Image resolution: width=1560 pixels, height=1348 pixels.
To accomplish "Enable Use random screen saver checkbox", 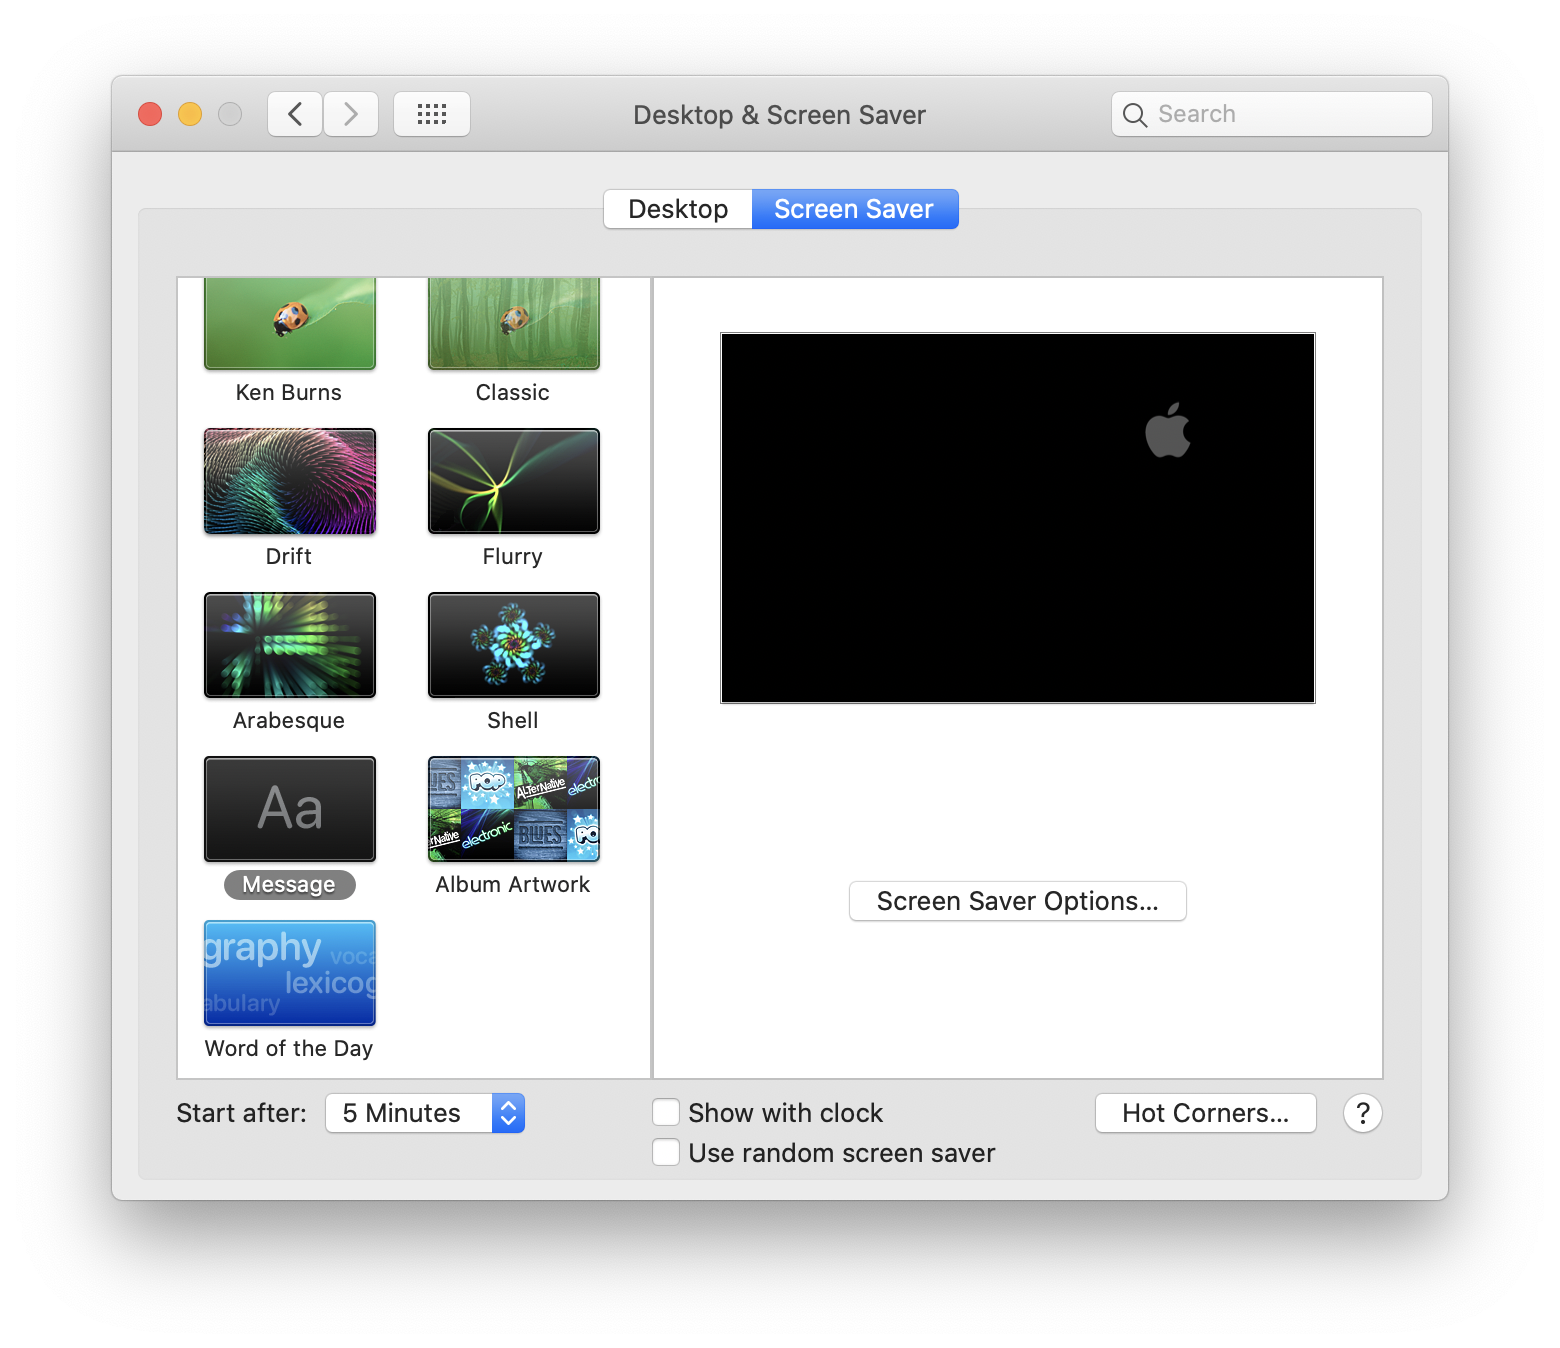I will (666, 1153).
